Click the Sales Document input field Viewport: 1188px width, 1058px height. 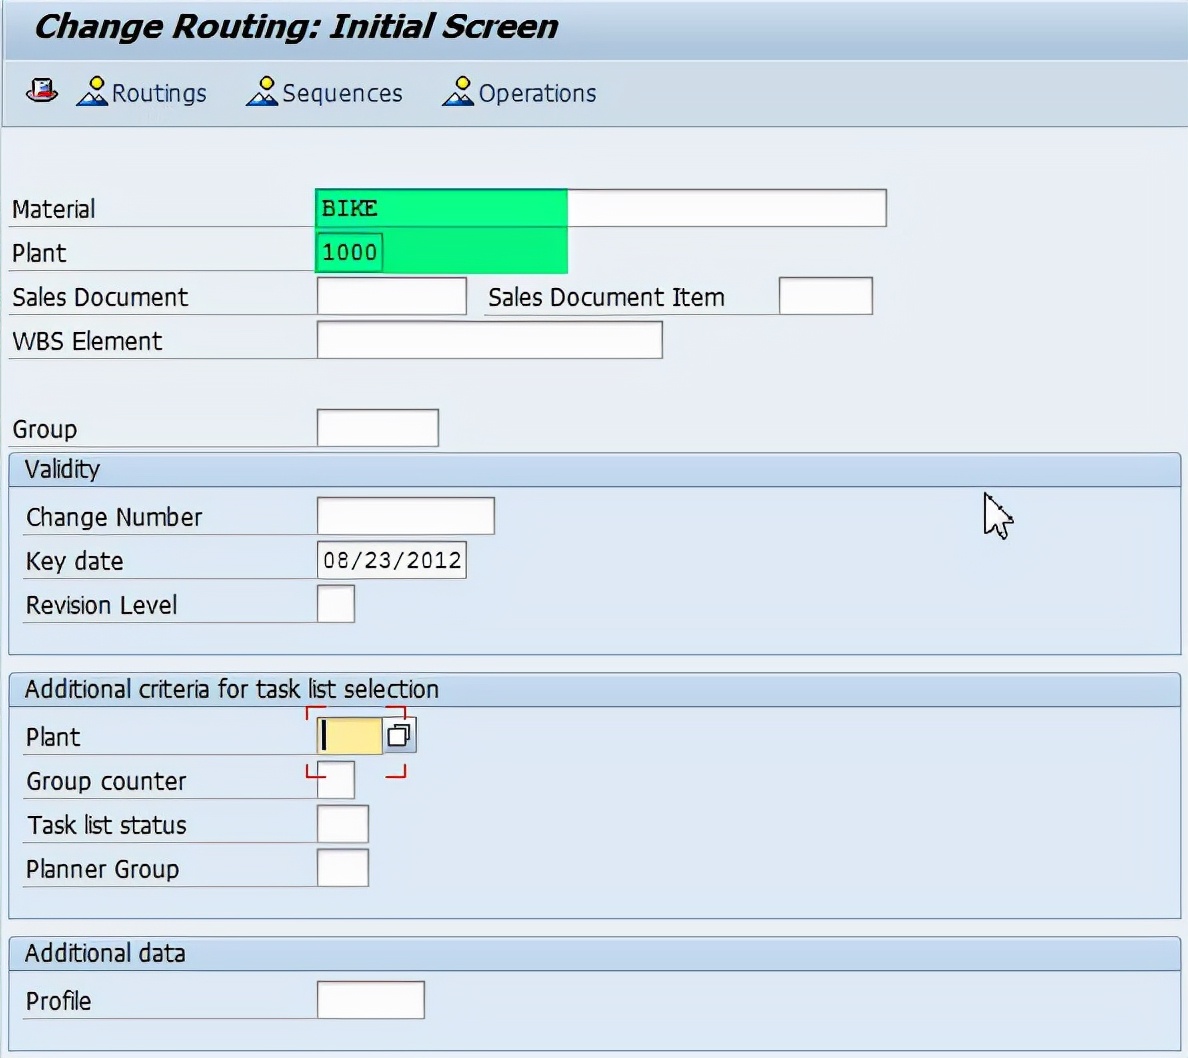point(391,297)
